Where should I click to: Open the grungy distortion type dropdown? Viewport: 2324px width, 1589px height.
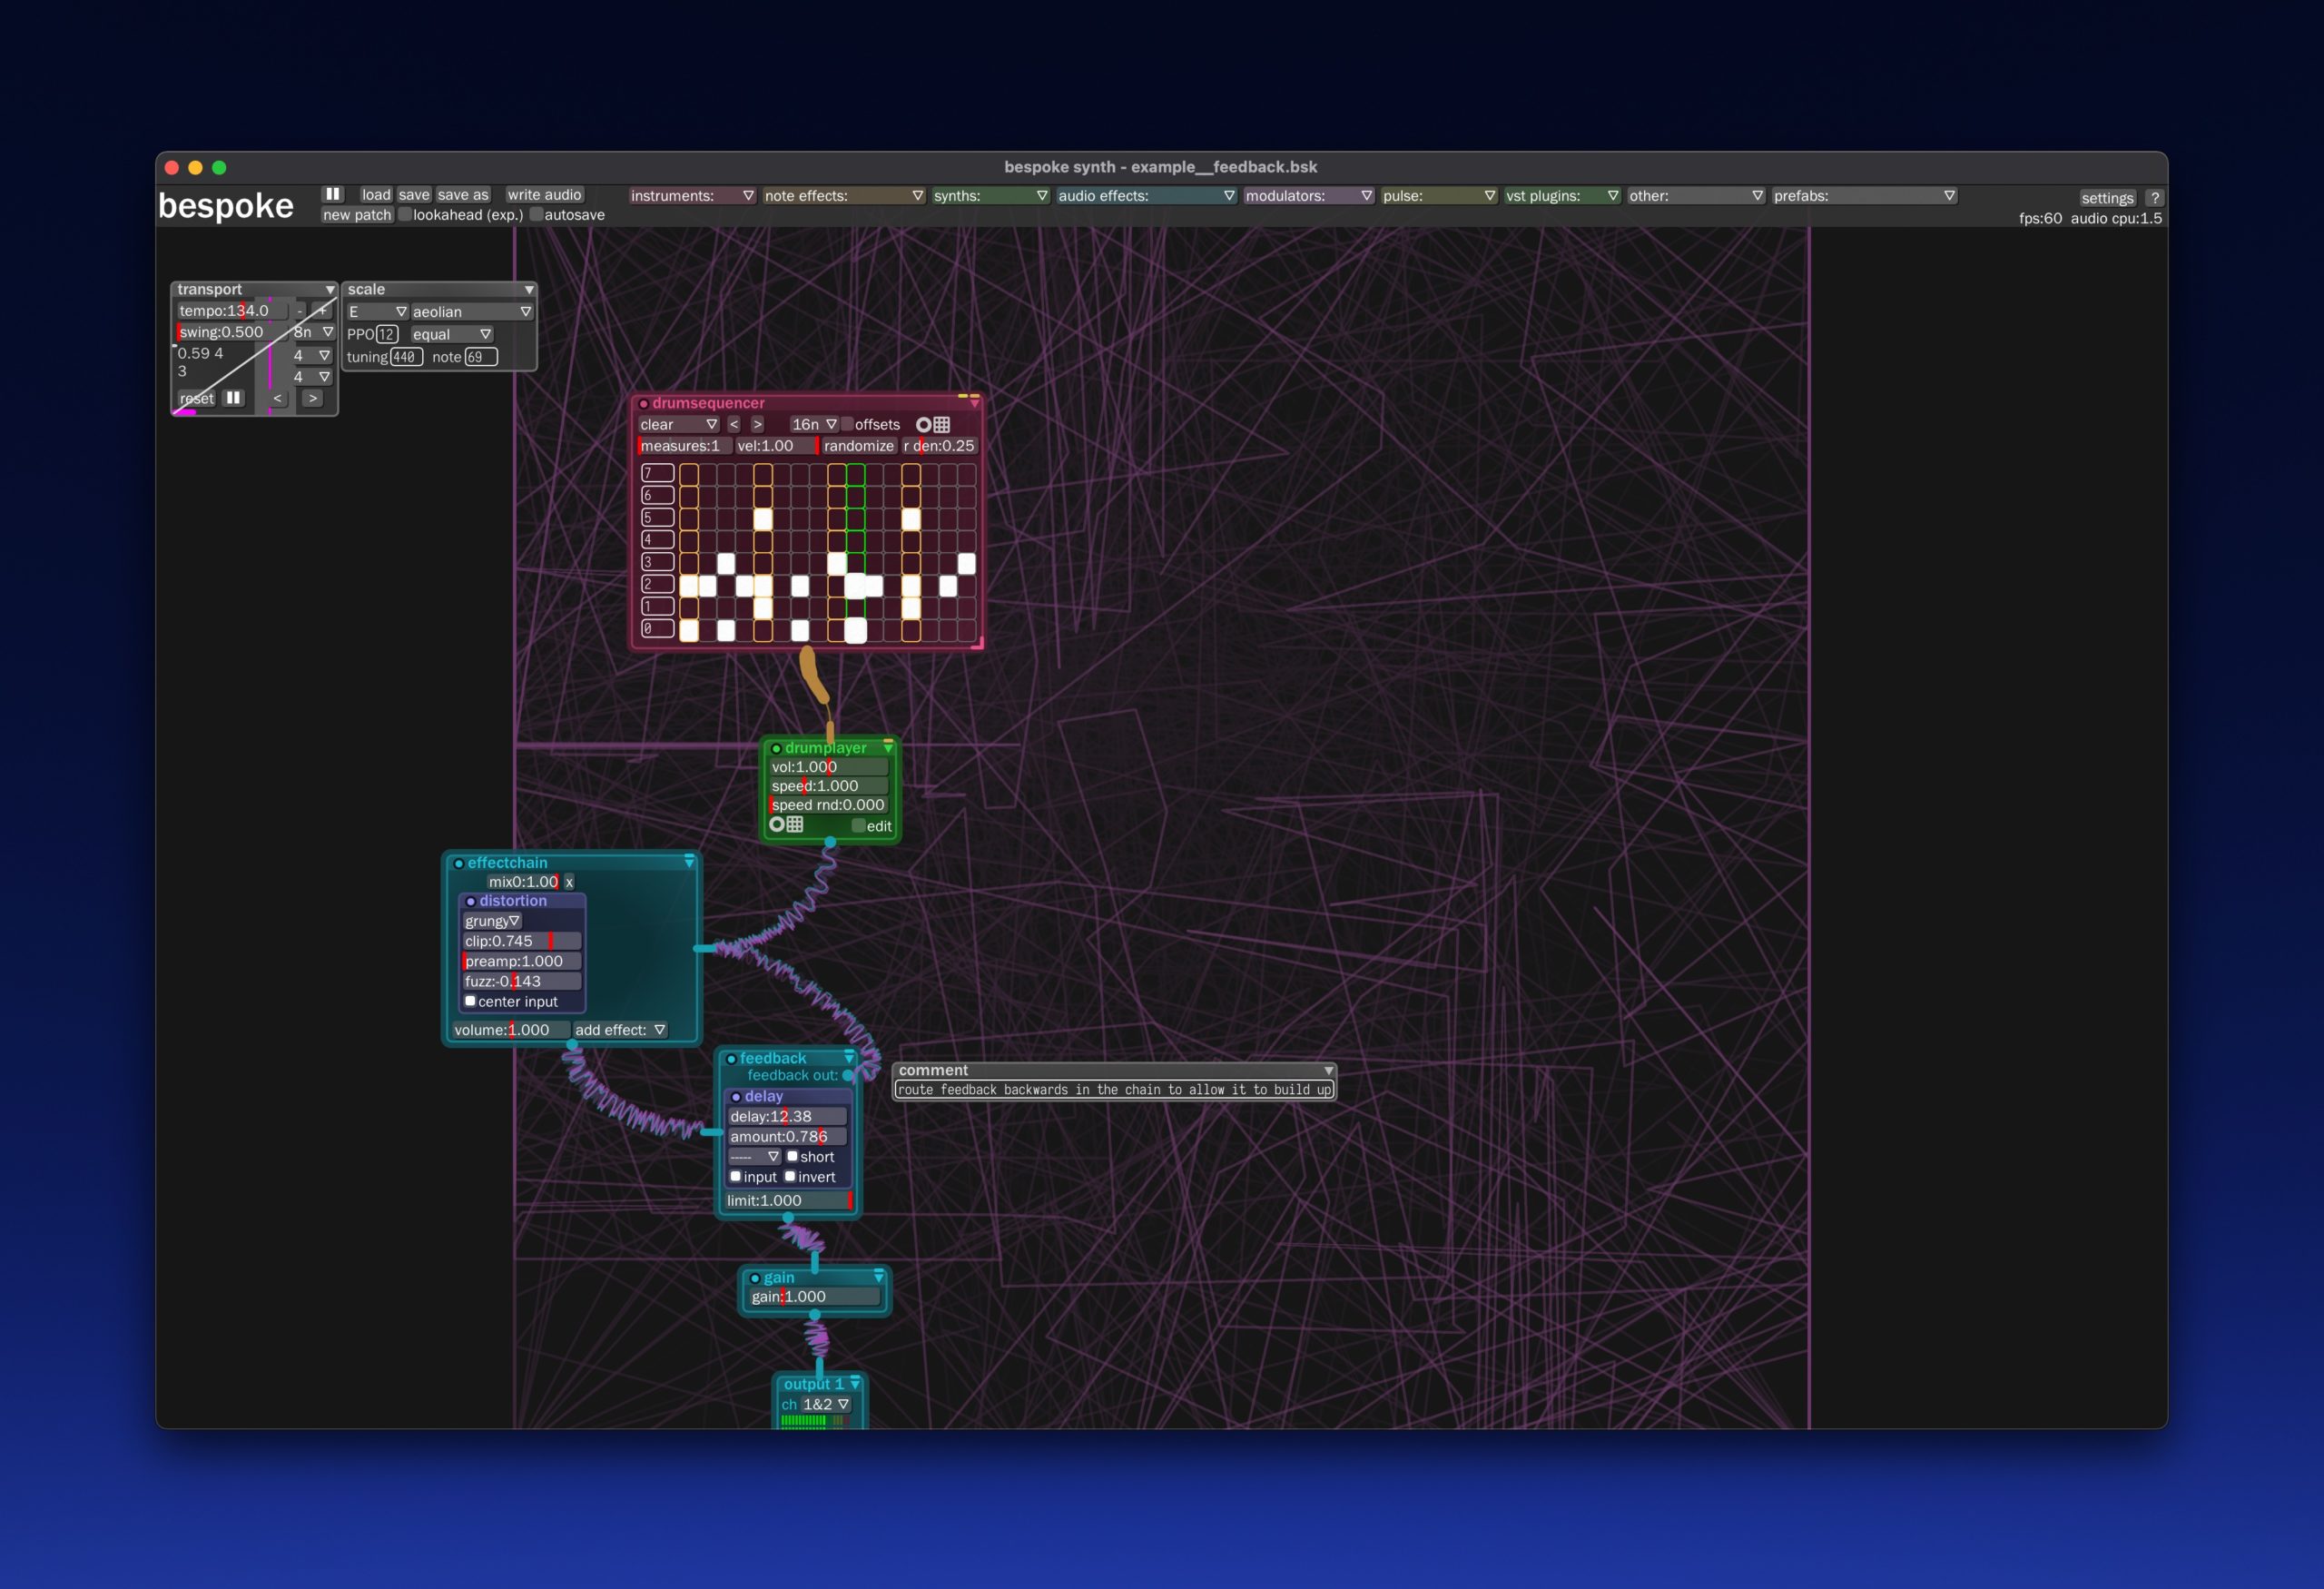coord(492,921)
